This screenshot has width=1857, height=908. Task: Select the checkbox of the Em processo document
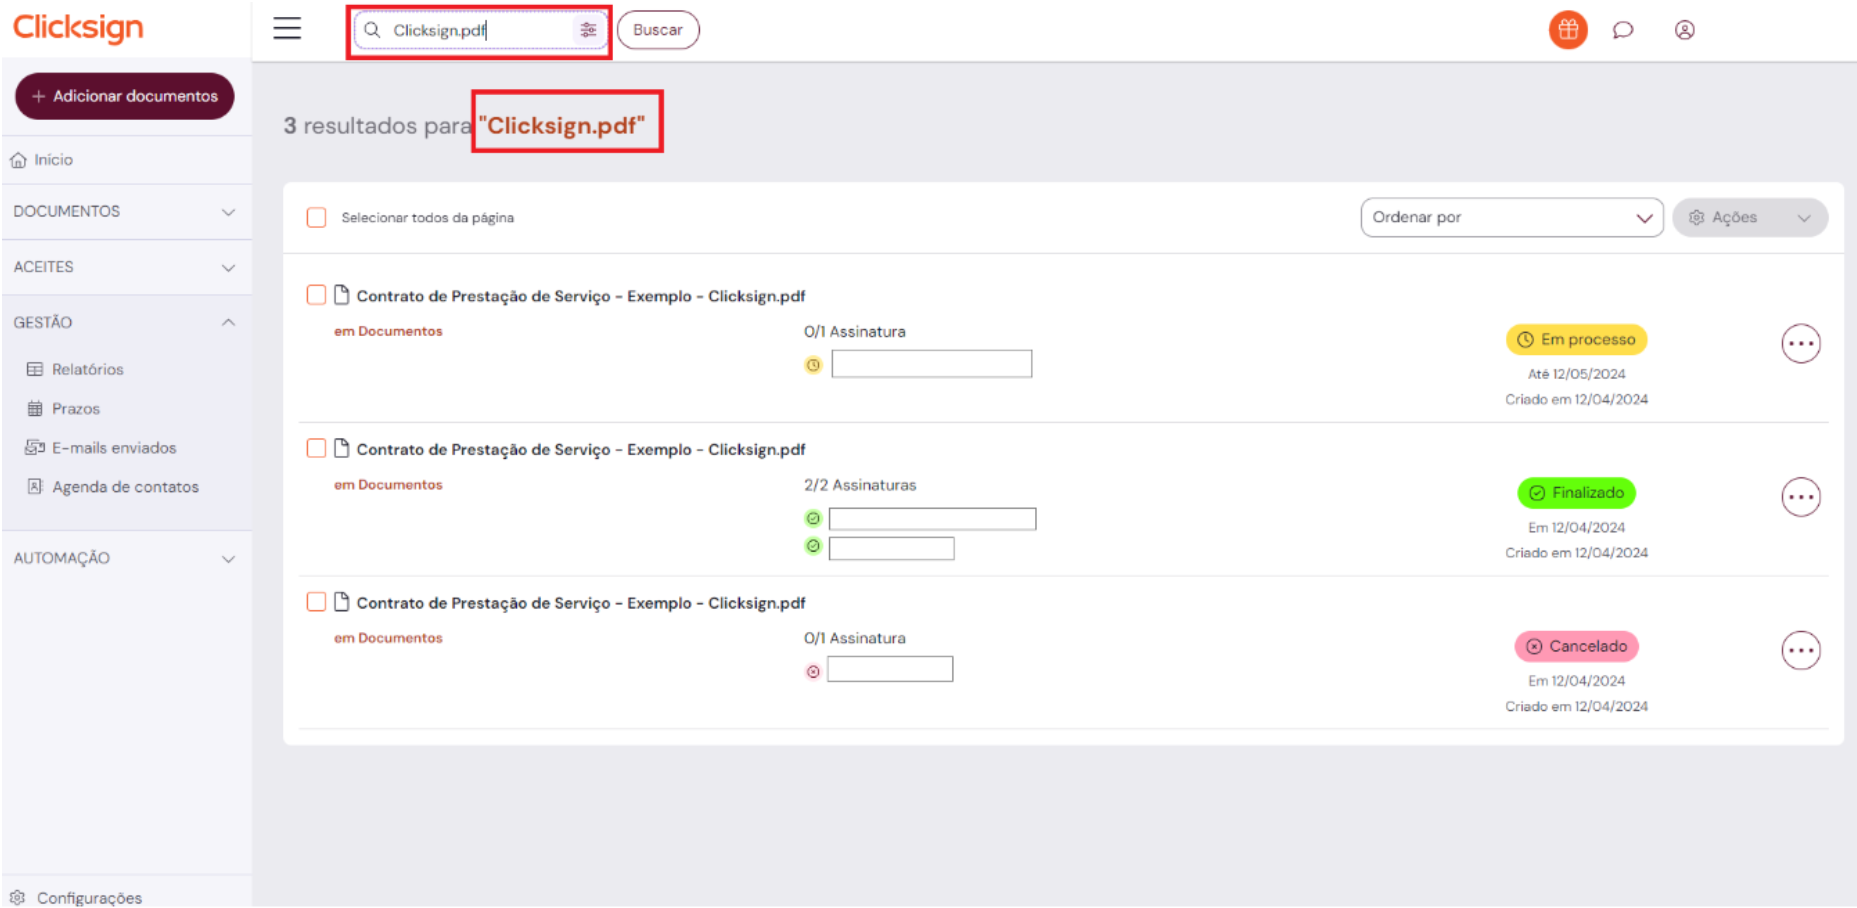pyautogui.click(x=317, y=295)
